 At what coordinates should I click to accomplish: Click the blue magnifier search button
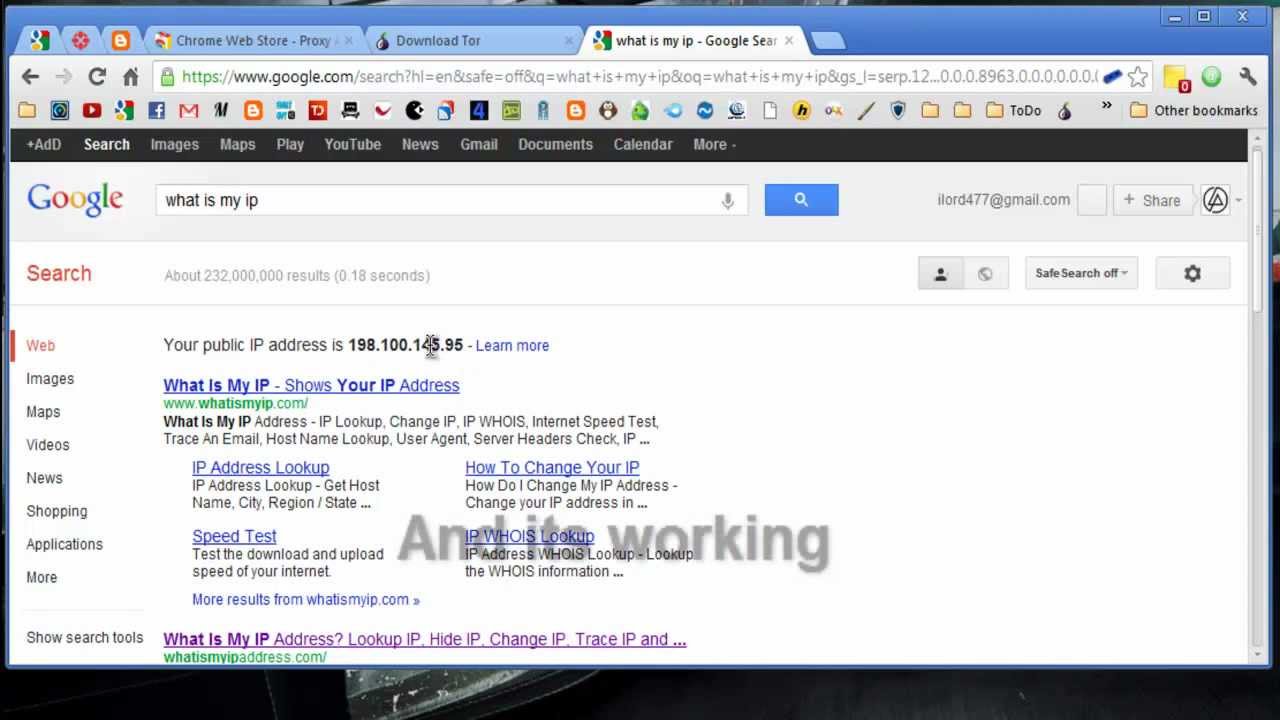801,200
